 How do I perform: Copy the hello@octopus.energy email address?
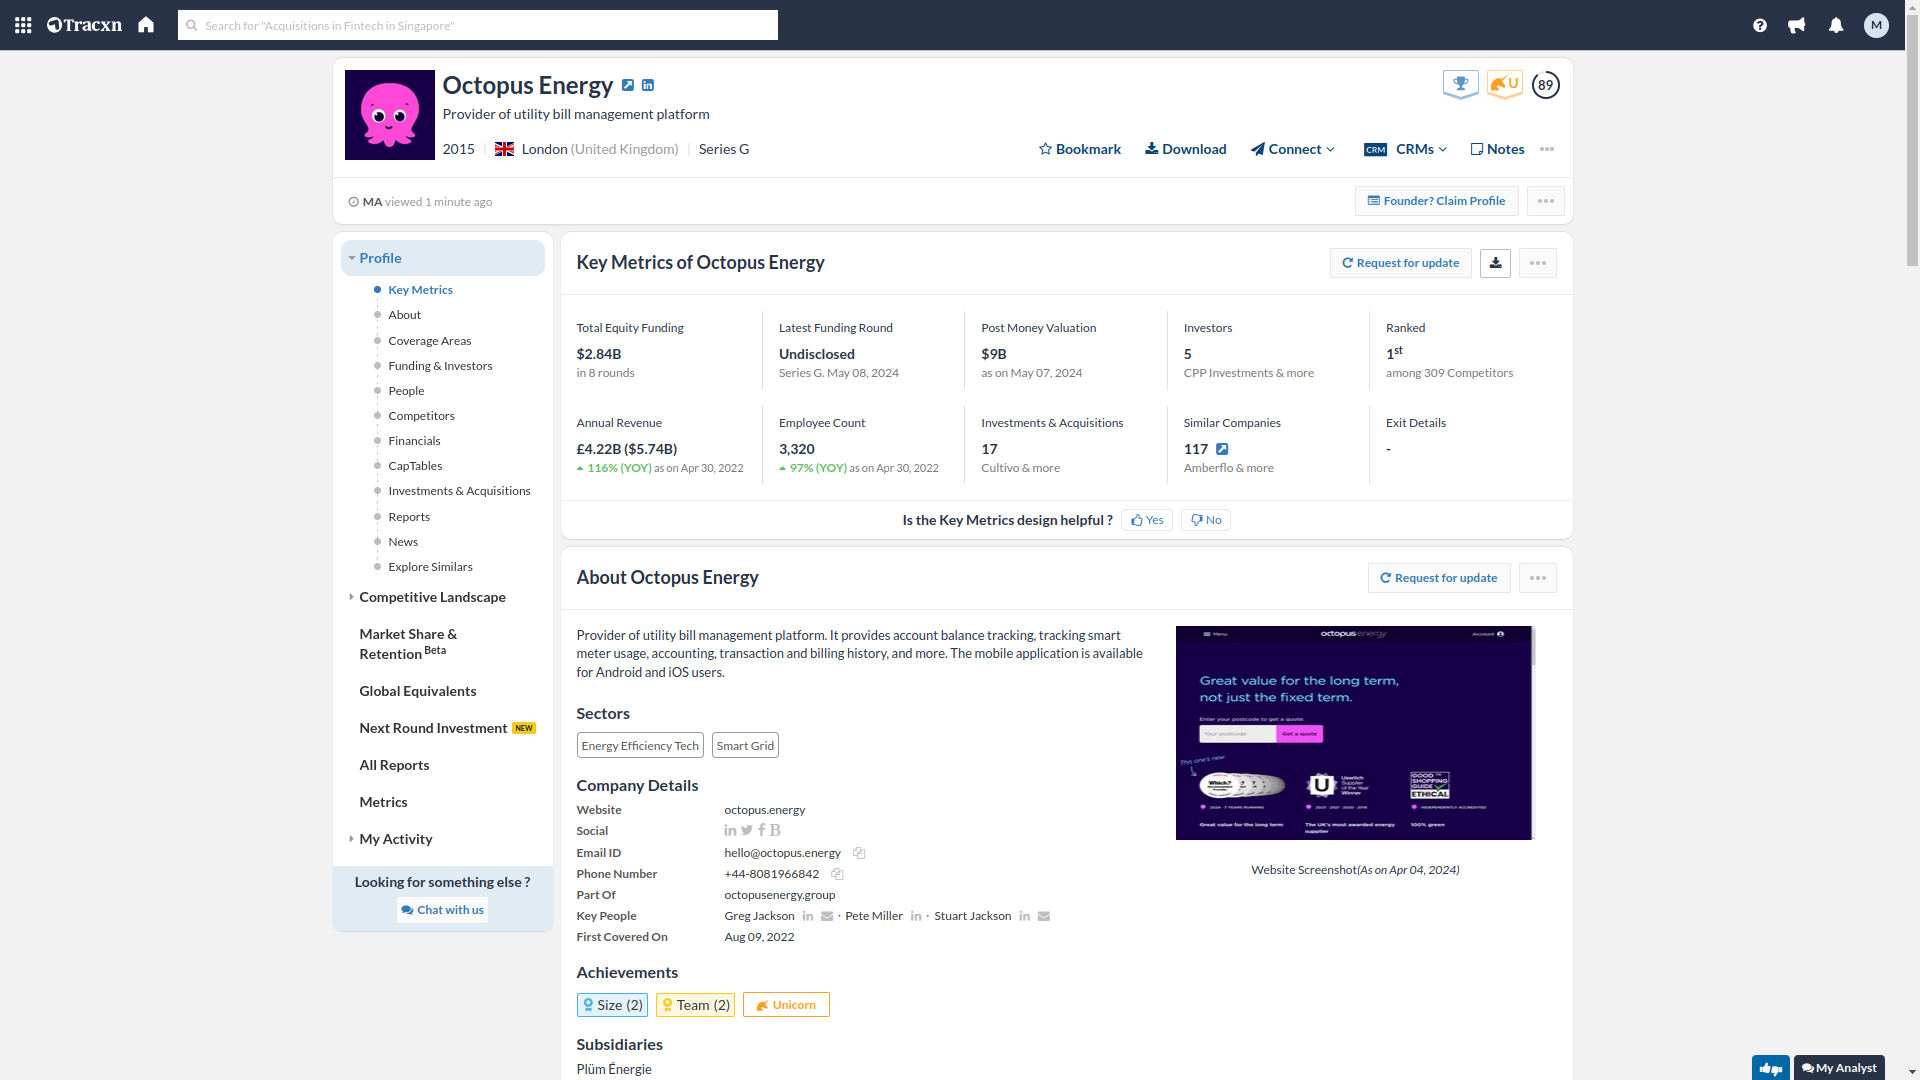click(859, 853)
